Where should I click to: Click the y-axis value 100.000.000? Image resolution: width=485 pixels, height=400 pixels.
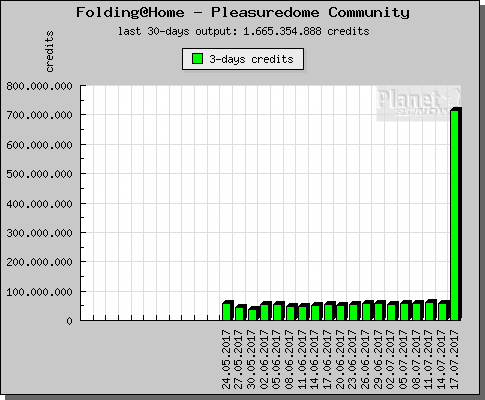coord(39,292)
